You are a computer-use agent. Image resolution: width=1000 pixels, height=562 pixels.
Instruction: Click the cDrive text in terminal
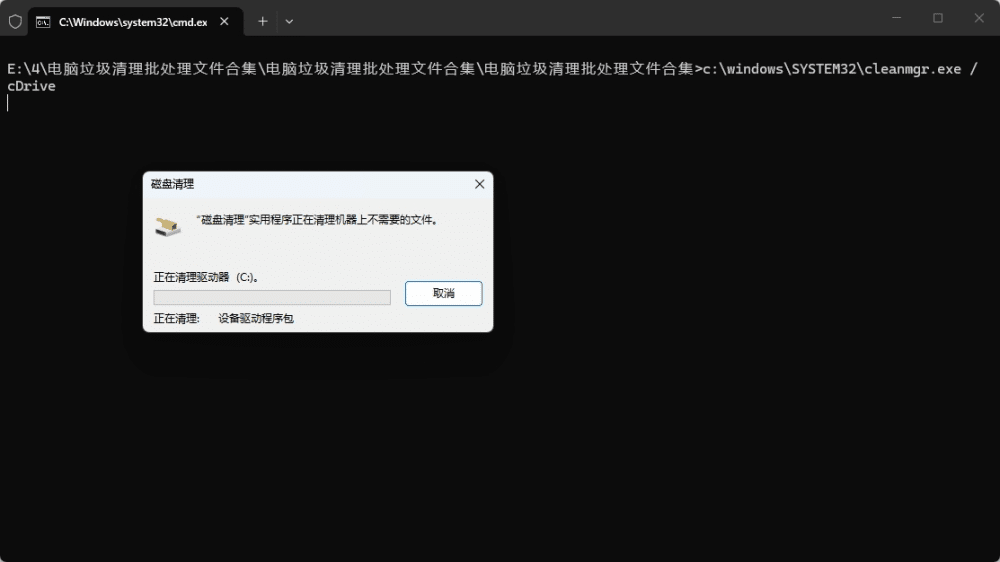pyautogui.click(x=31, y=86)
